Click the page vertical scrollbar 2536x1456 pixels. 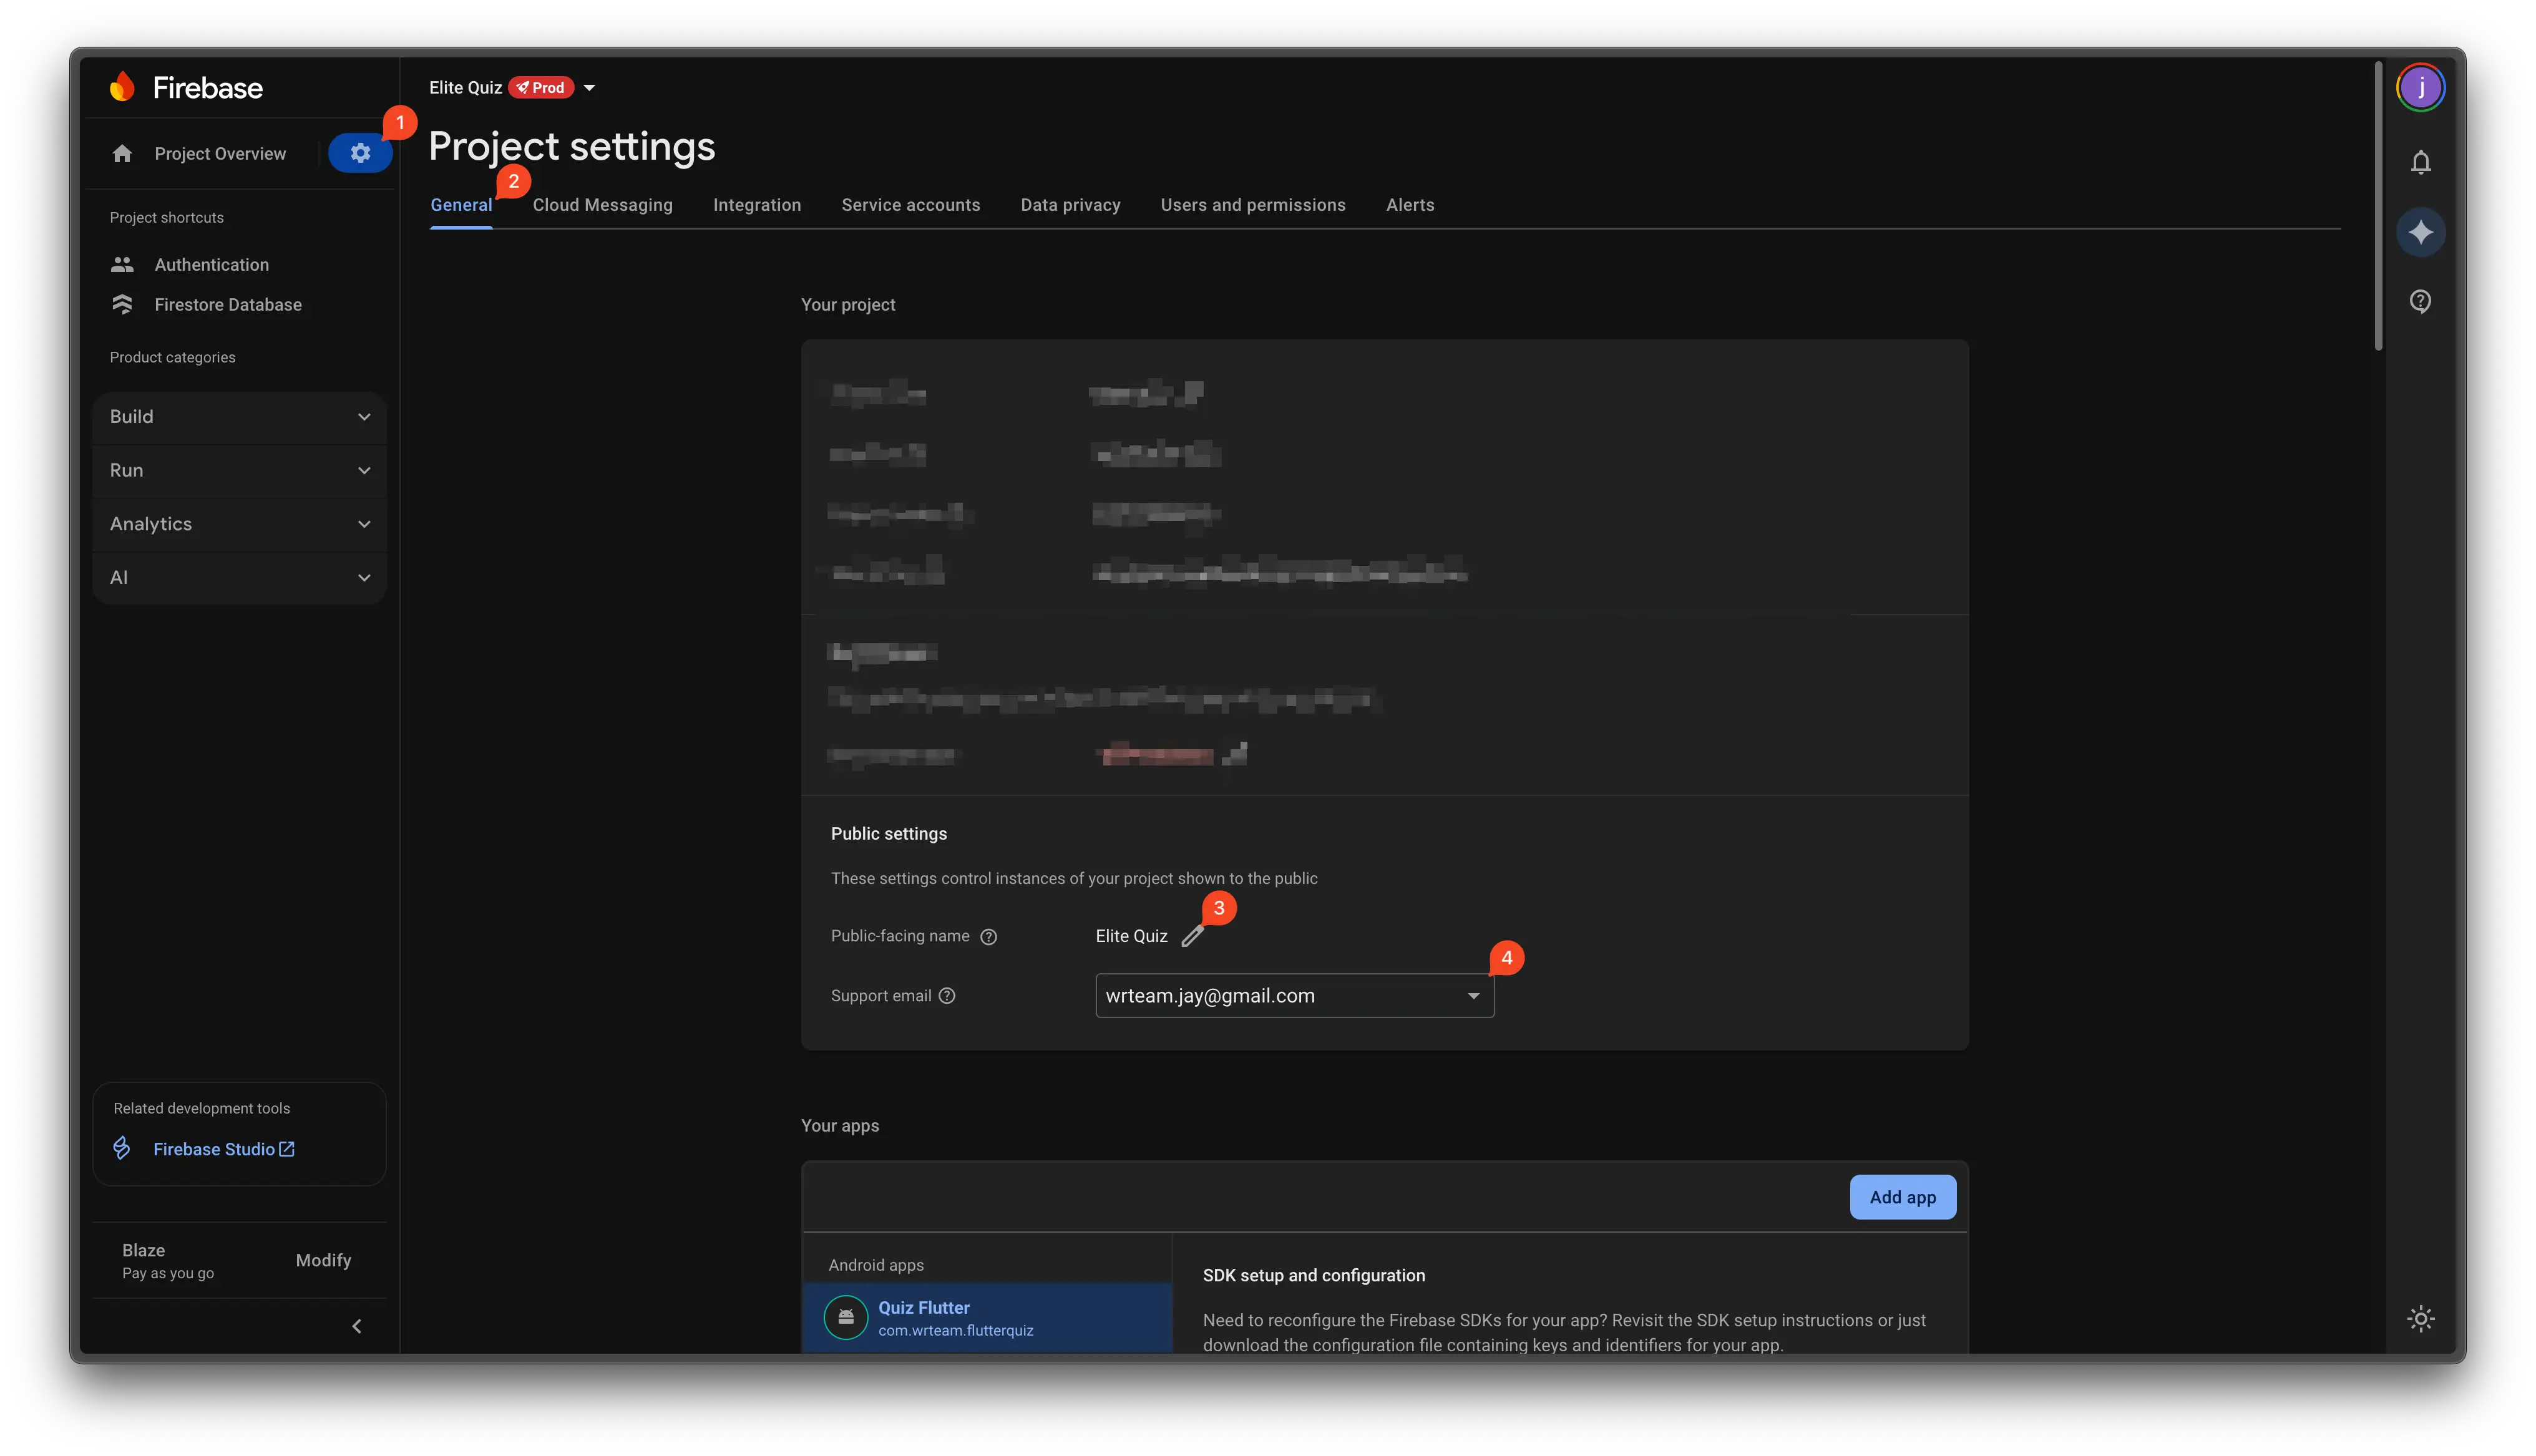pyautogui.click(x=2378, y=207)
